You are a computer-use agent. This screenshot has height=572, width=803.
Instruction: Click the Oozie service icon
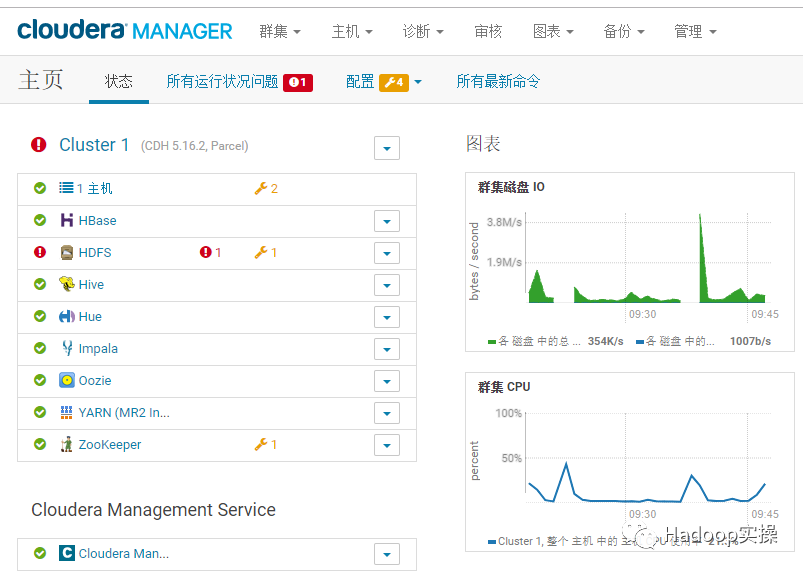click(x=67, y=380)
